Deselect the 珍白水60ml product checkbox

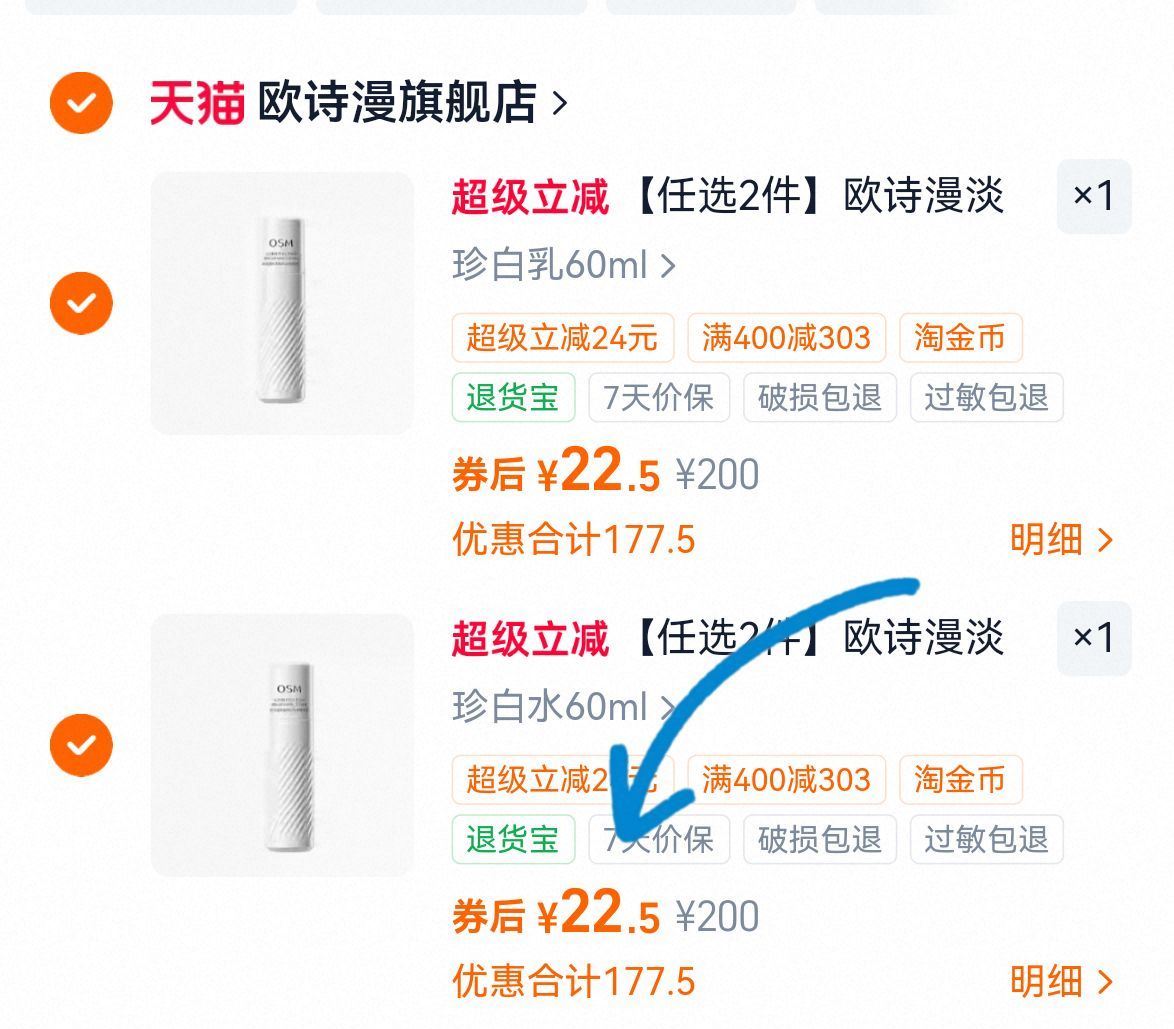pyautogui.click(x=81, y=745)
